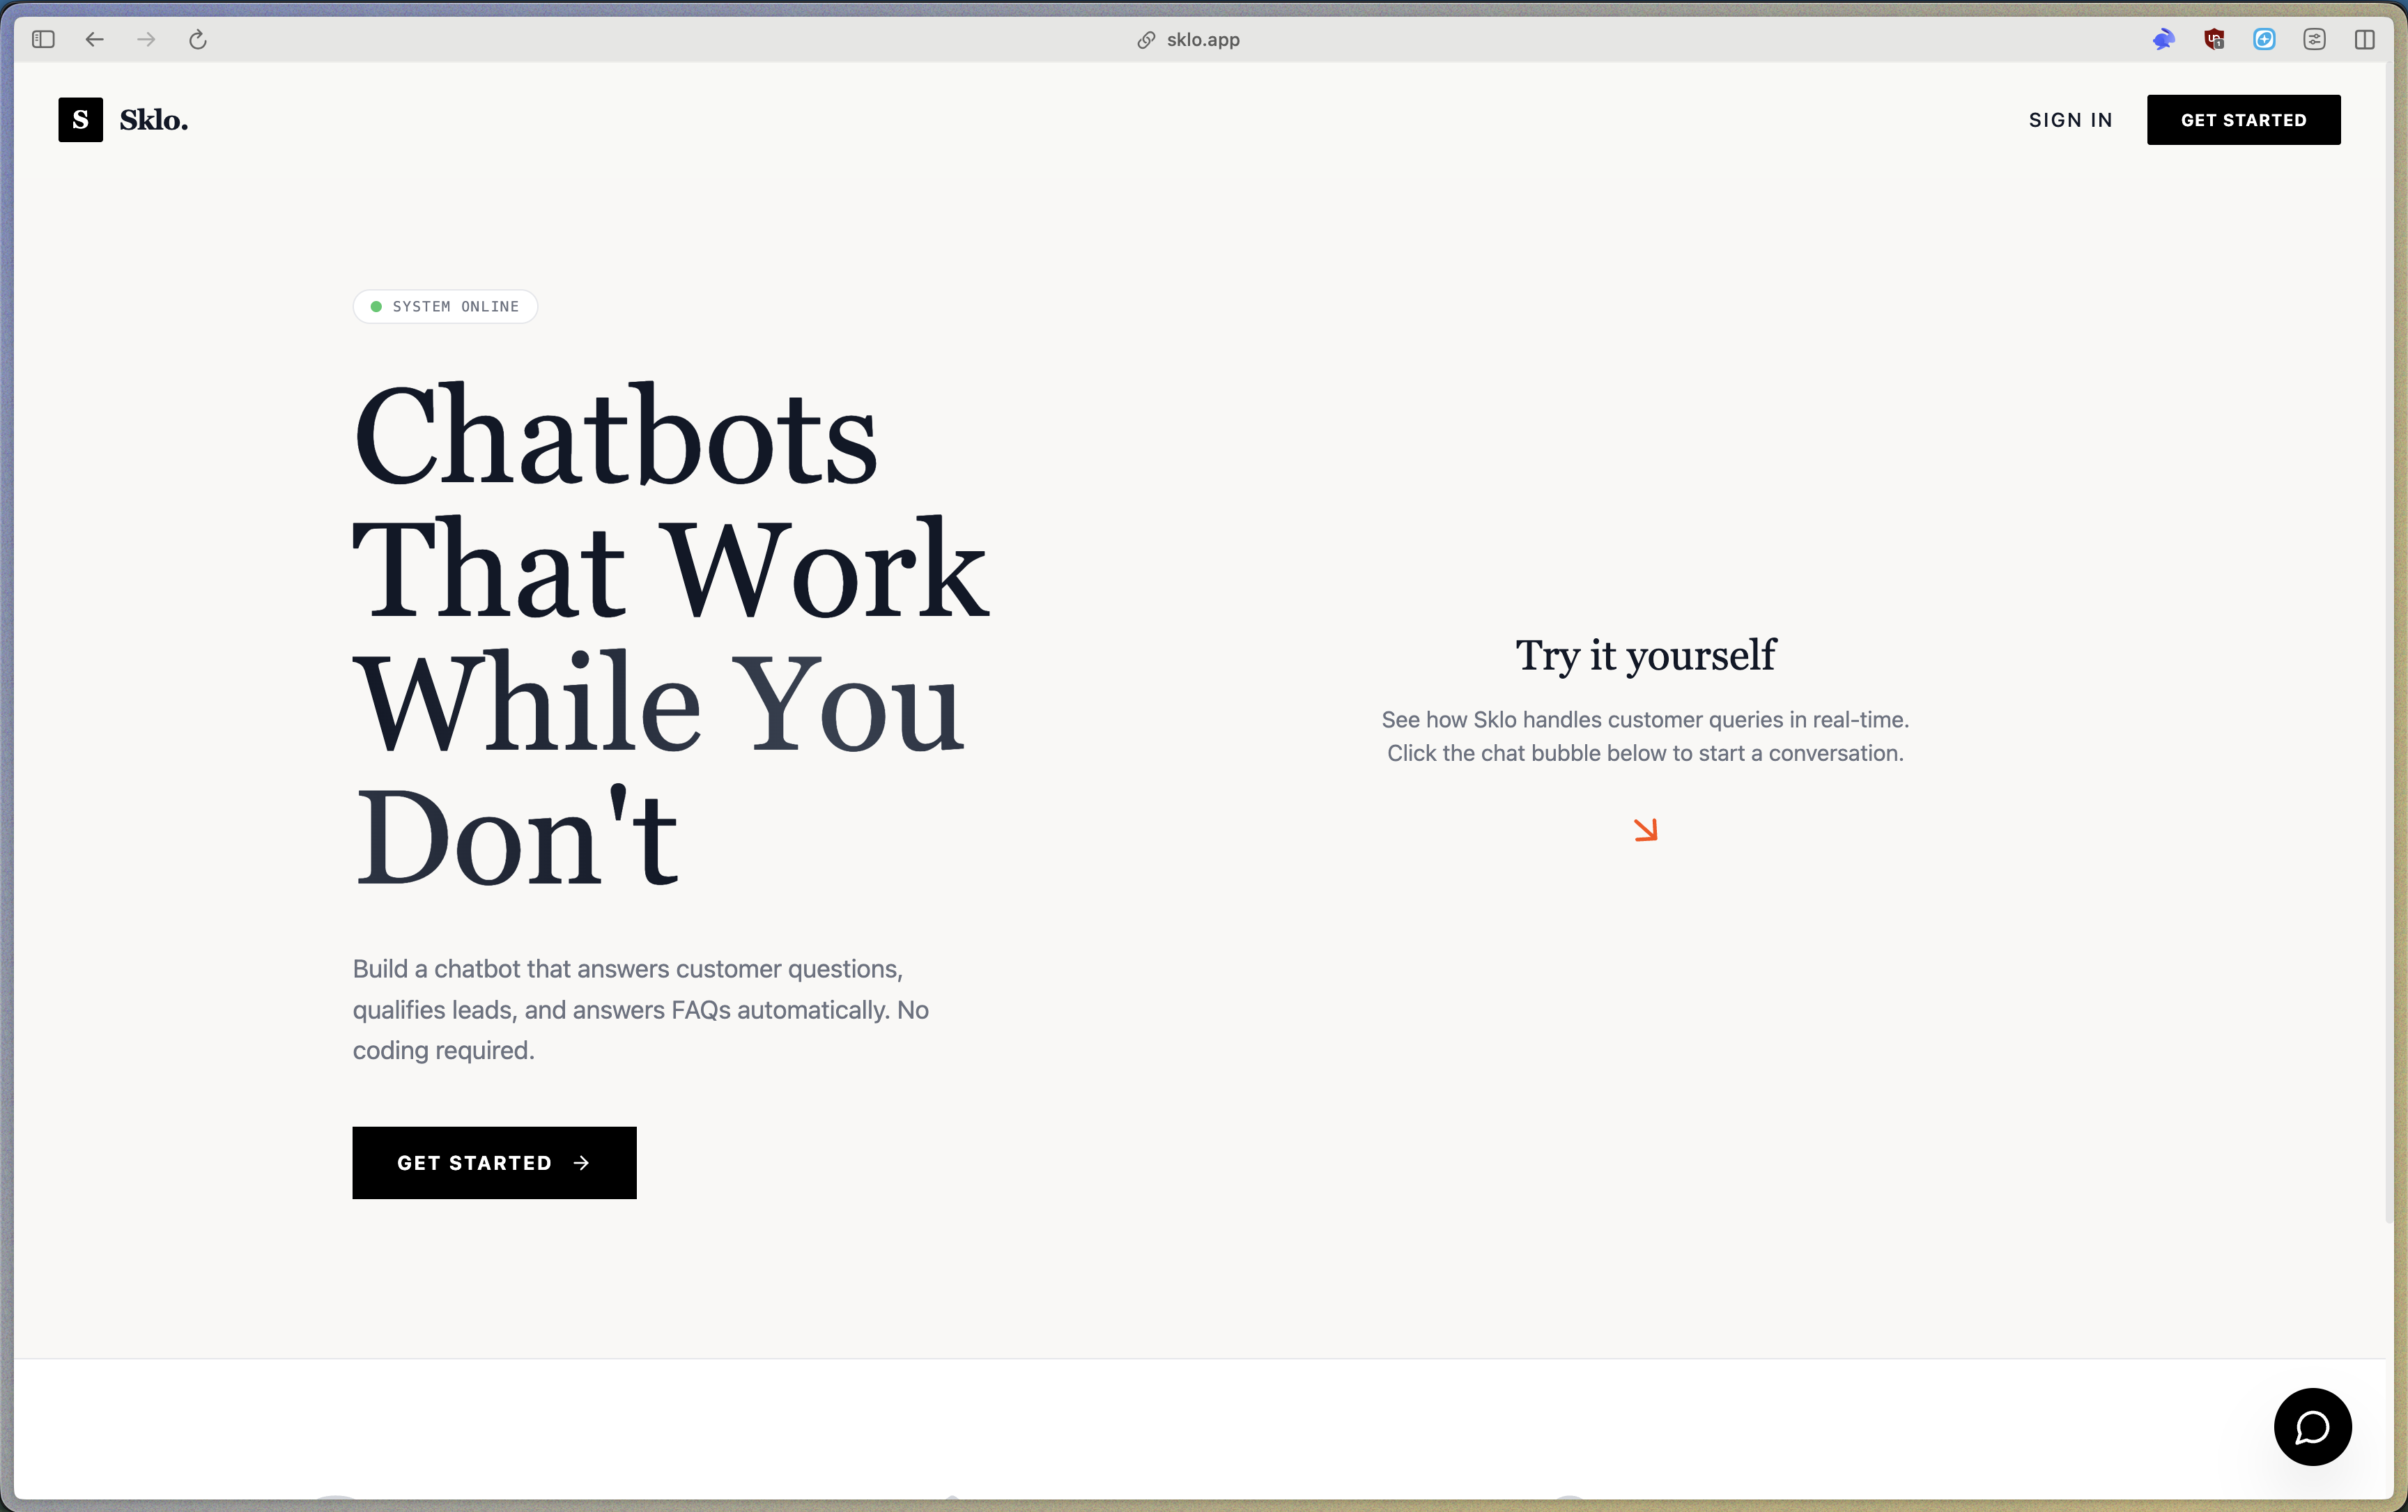Click the Sklo. brand name
Image resolution: width=2408 pixels, height=1512 pixels.
tap(154, 120)
